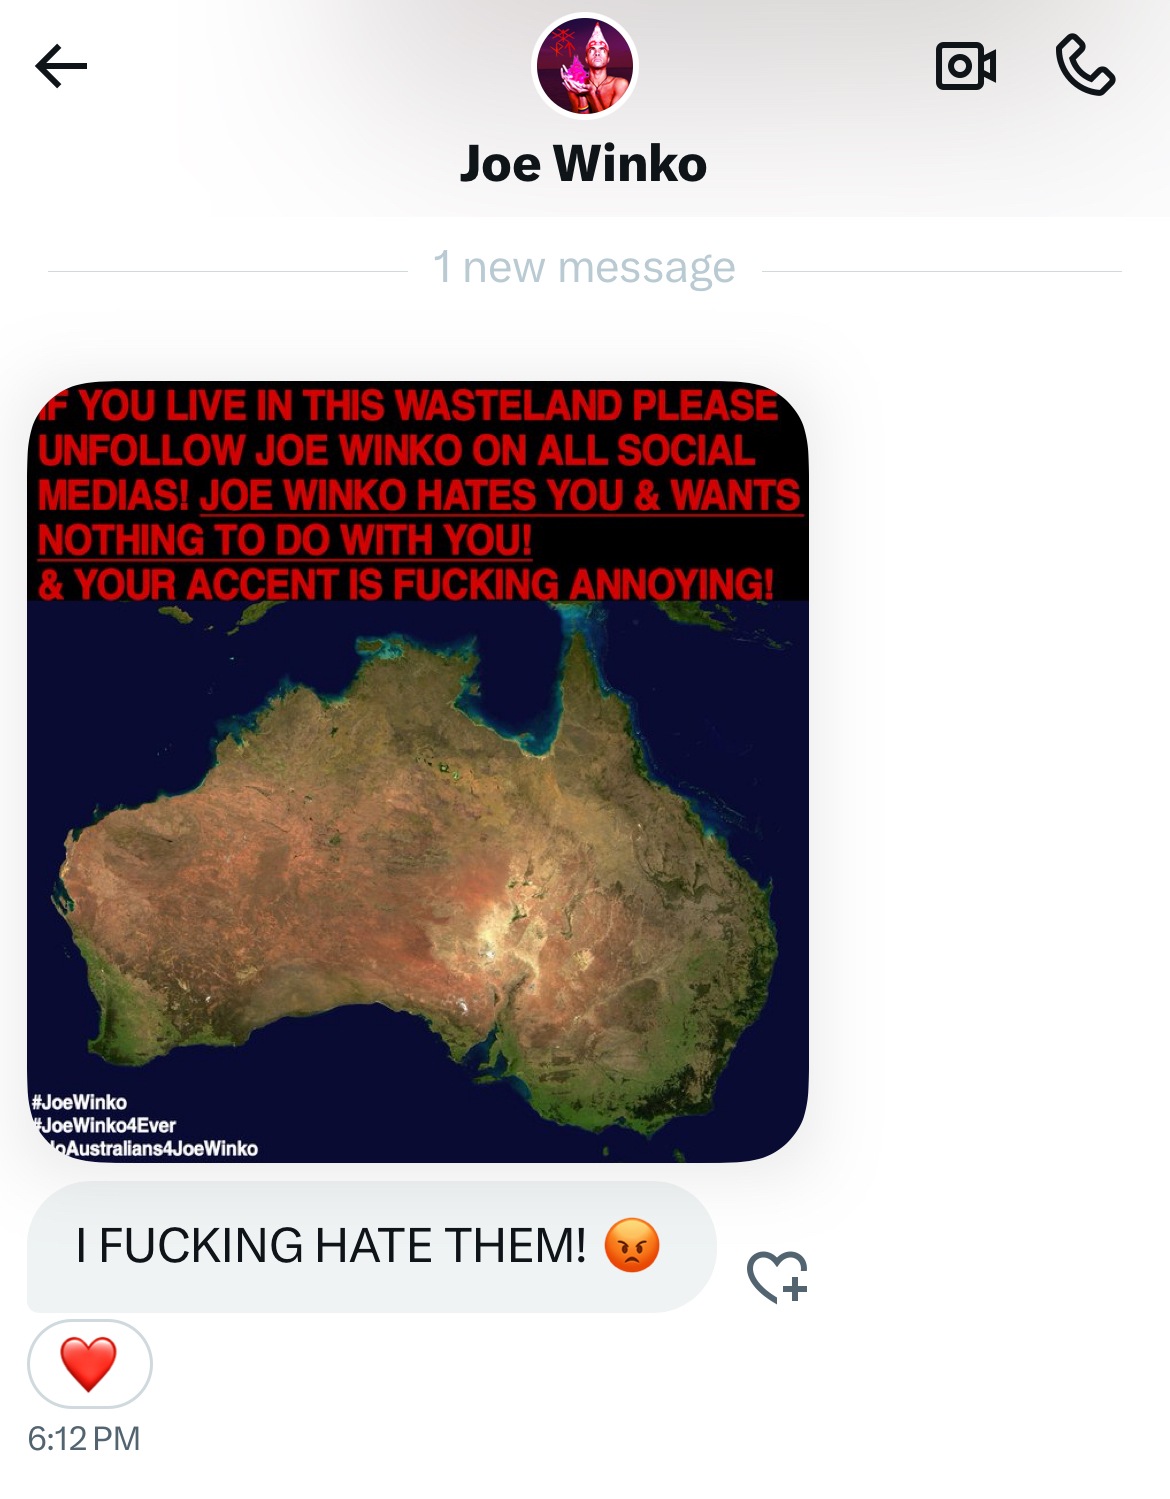Viewport: 1170px width, 1499px height.
Task: Start a video call with Joe Winko
Action: click(x=965, y=67)
